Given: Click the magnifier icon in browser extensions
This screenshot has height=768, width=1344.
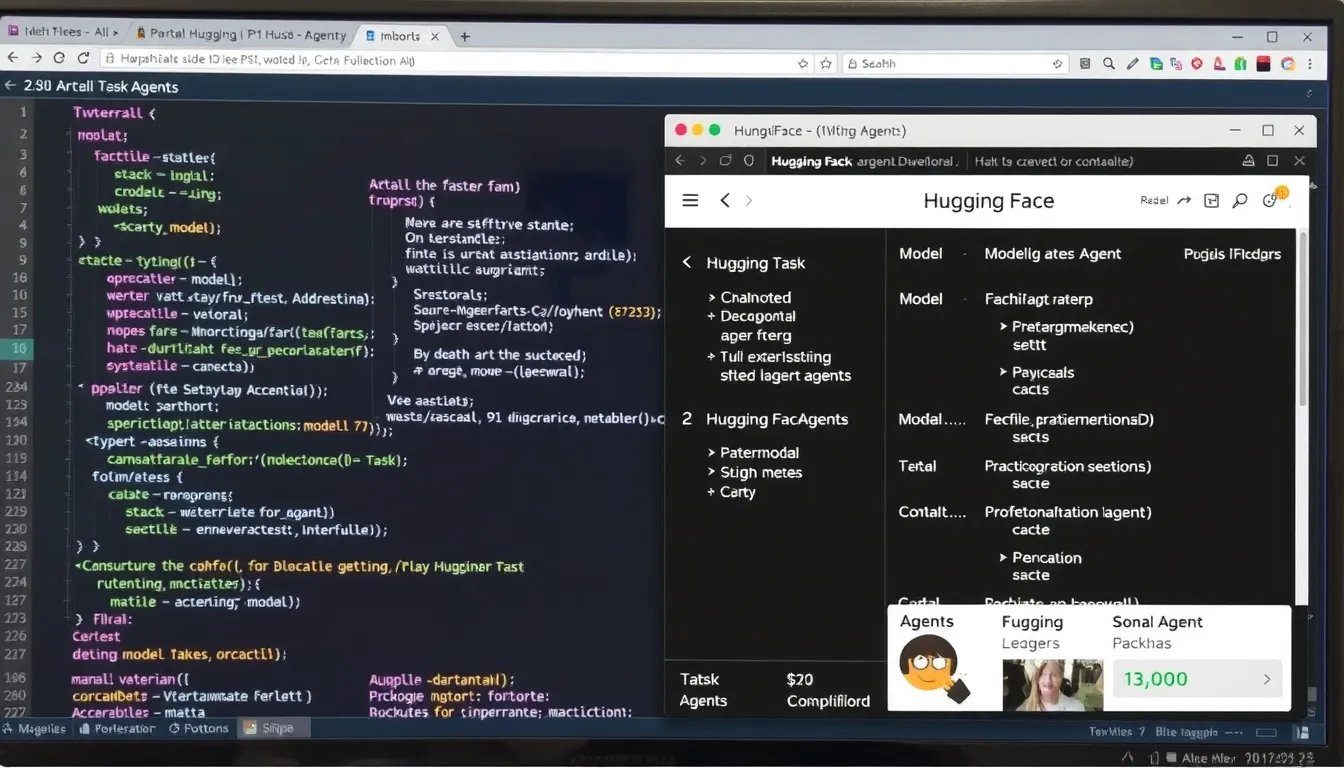Looking at the screenshot, I should pyautogui.click(x=1109, y=63).
